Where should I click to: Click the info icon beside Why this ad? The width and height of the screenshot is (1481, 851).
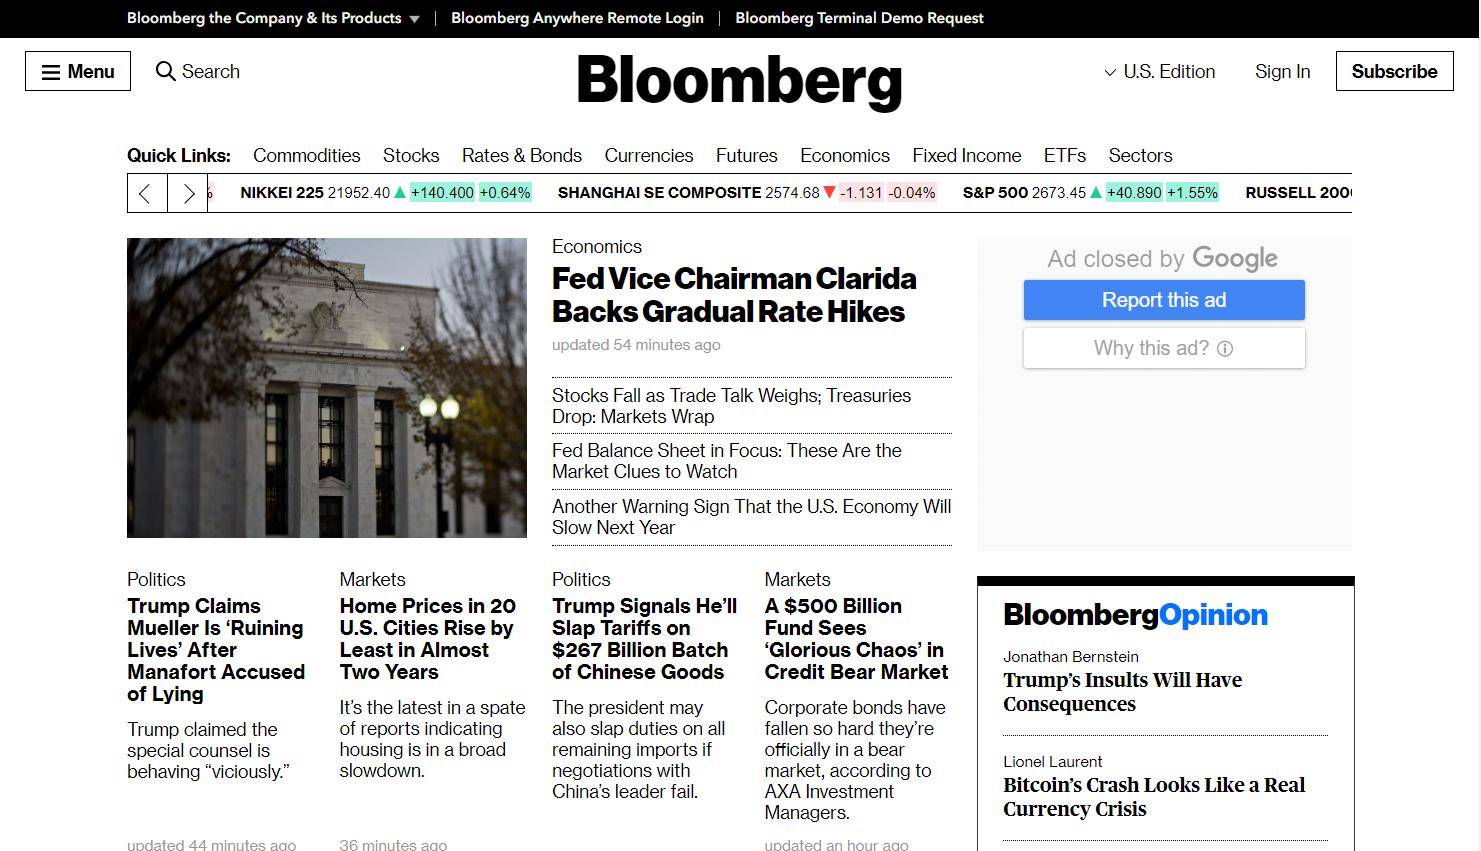click(1225, 348)
